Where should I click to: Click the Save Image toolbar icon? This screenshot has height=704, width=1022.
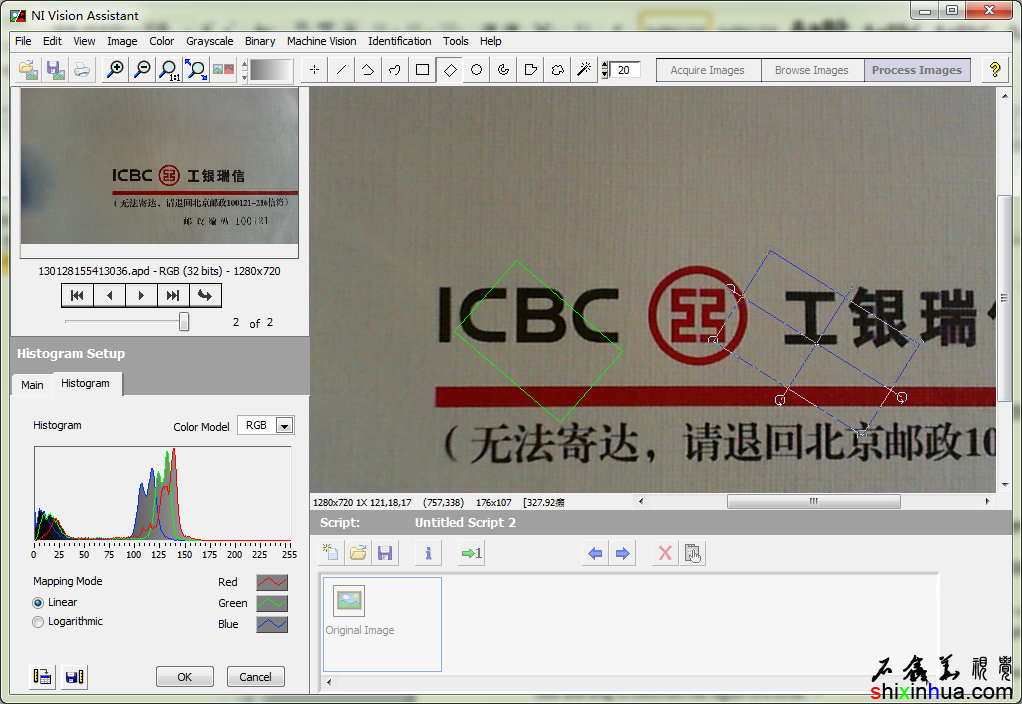tap(55, 70)
